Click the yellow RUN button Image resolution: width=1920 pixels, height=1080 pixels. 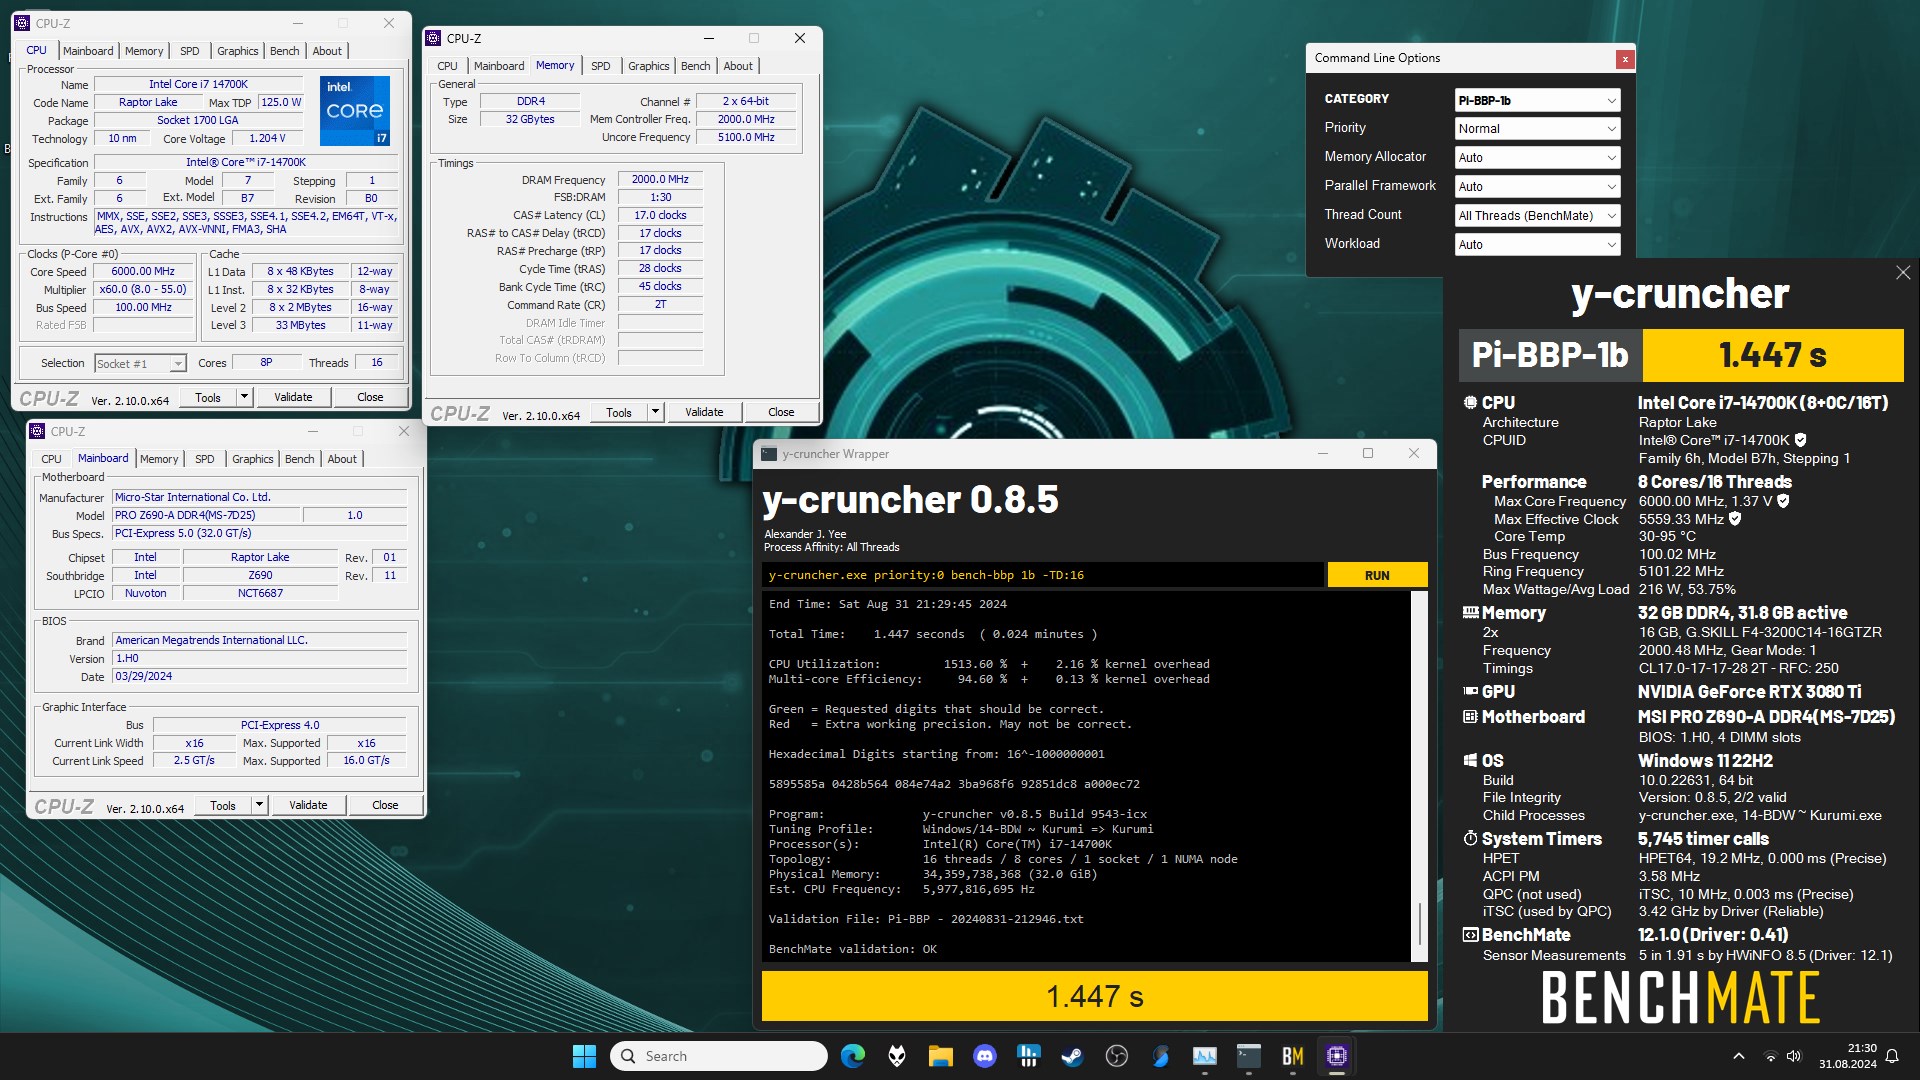(1377, 575)
